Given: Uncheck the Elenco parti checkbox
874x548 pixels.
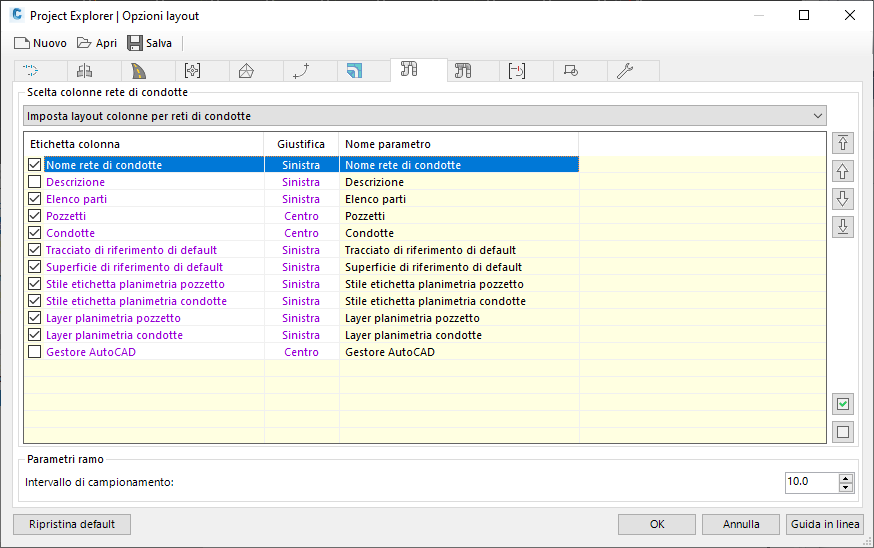Looking at the screenshot, I should pyautogui.click(x=35, y=198).
